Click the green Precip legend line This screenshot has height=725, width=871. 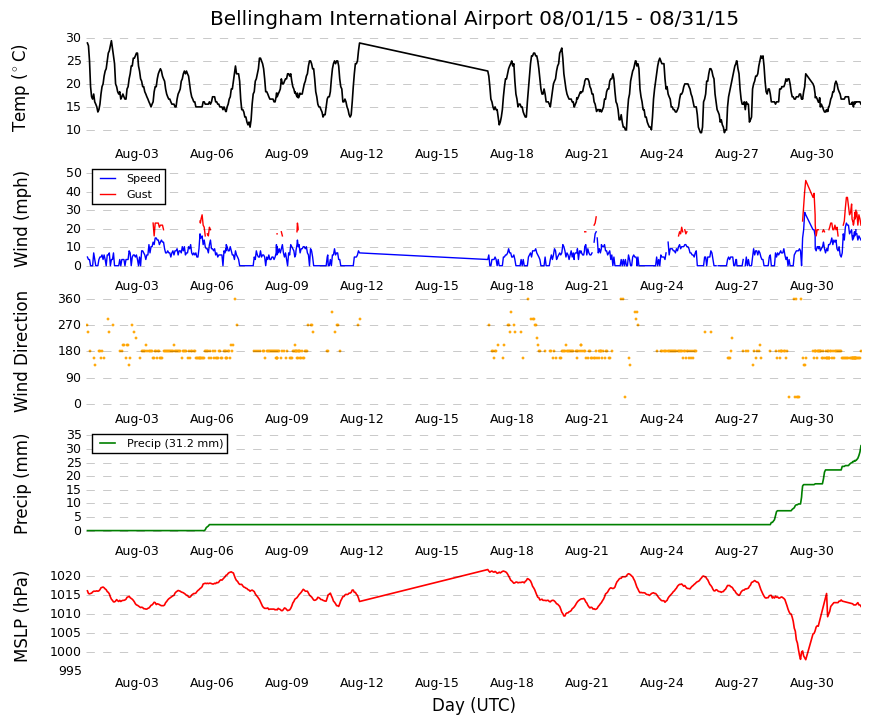tap(107, 443)
